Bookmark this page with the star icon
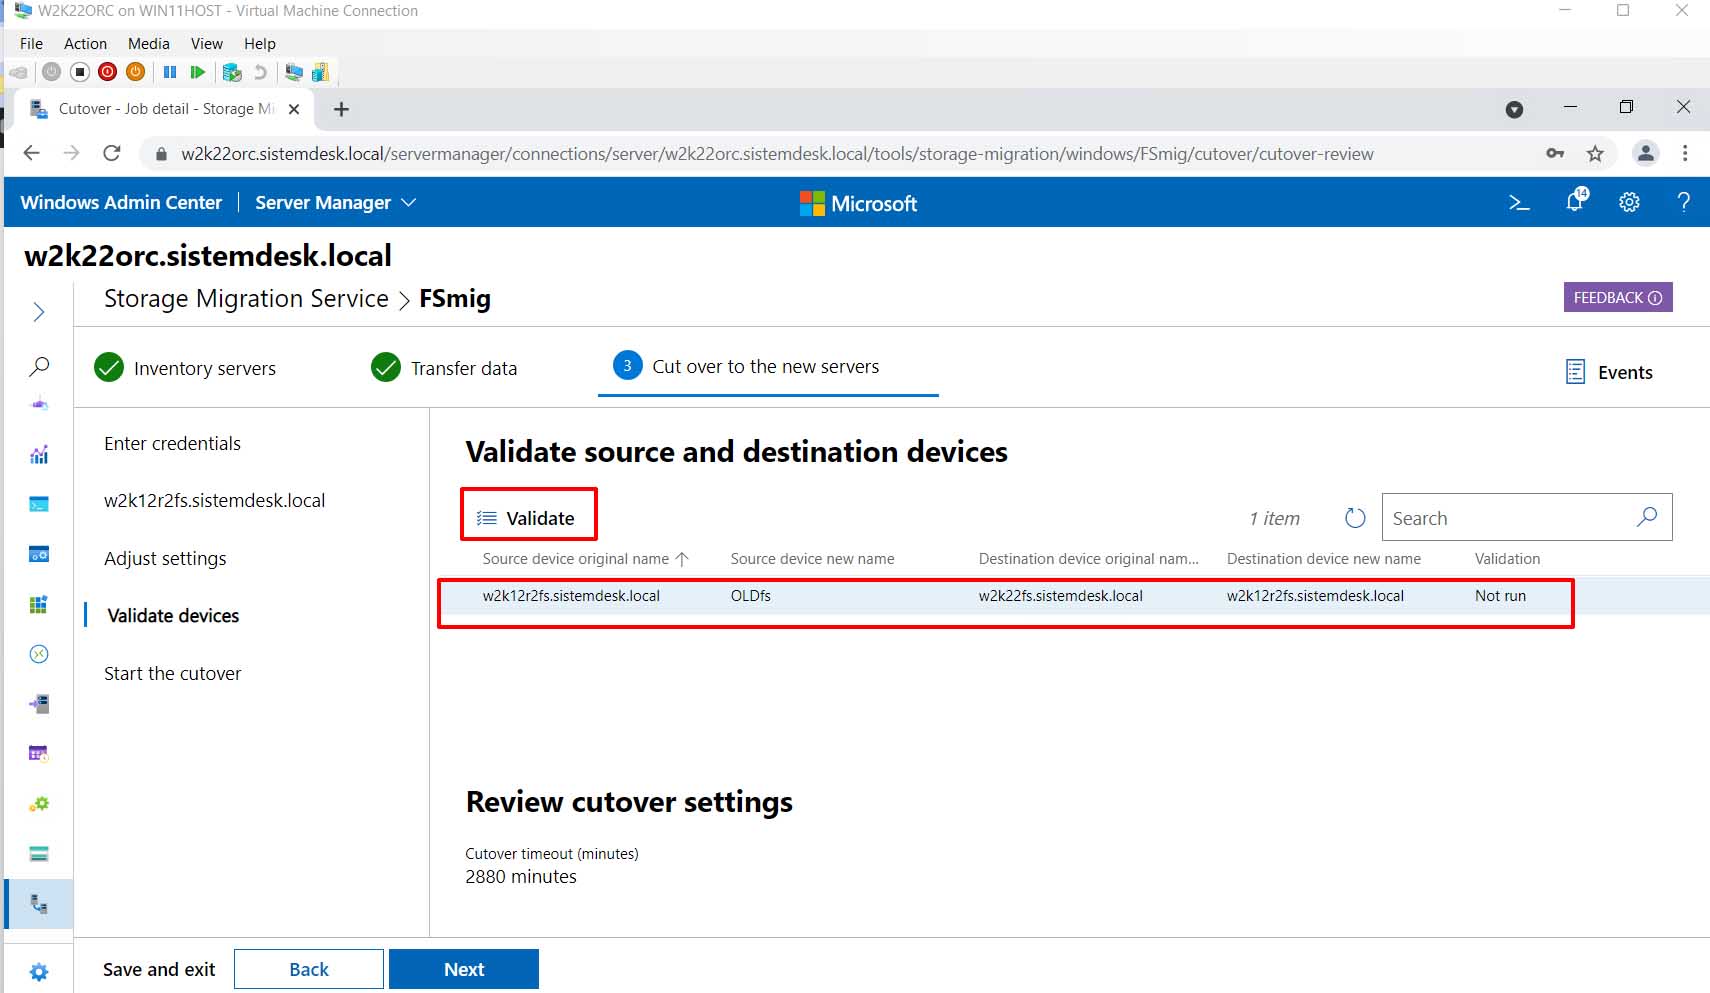Viewport: 1710px width, 993px height. (x=1595, y=153)
